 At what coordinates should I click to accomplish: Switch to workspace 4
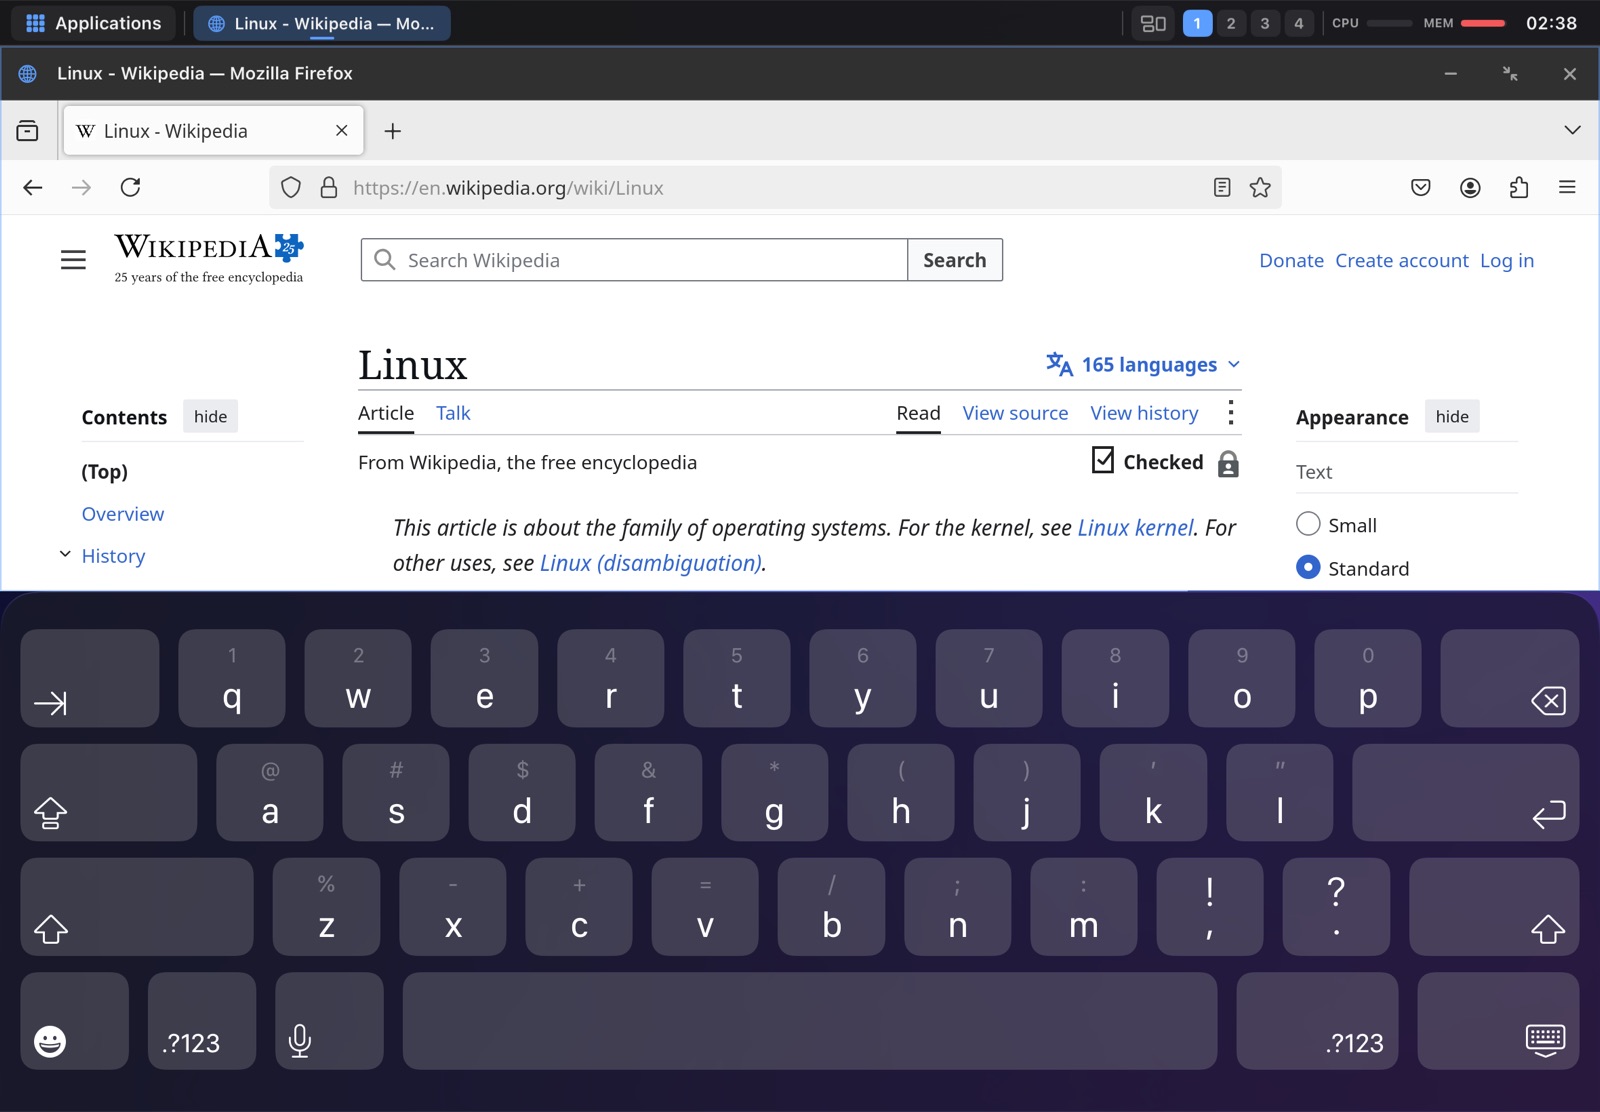point(1299,23)
